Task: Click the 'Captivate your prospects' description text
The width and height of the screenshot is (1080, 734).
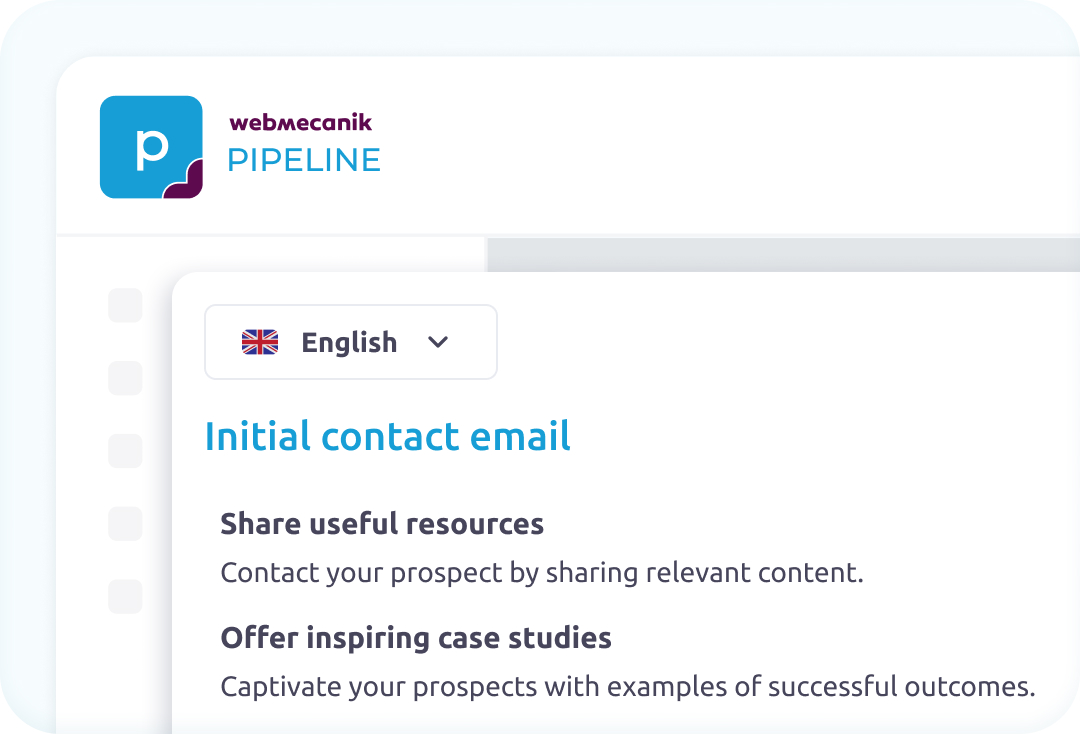Action: tap(627, 688)
